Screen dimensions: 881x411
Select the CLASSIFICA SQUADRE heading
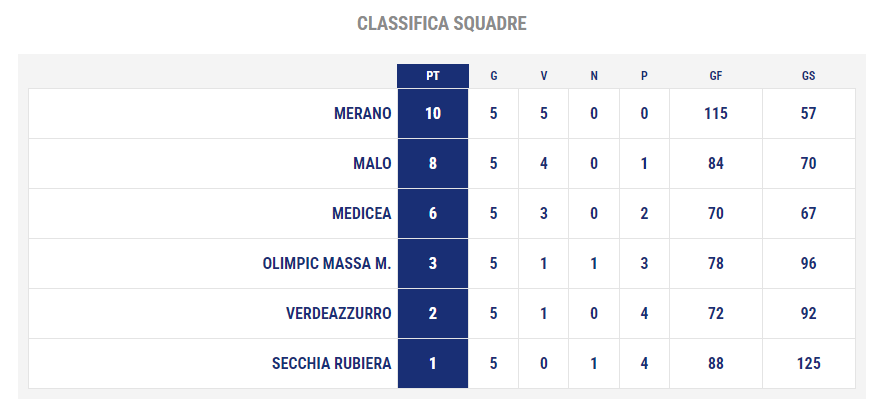(x=442, y=24)
